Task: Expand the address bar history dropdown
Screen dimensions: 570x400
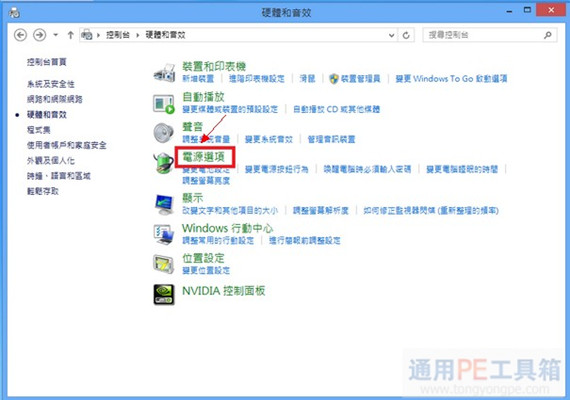Action: point(392,35)
